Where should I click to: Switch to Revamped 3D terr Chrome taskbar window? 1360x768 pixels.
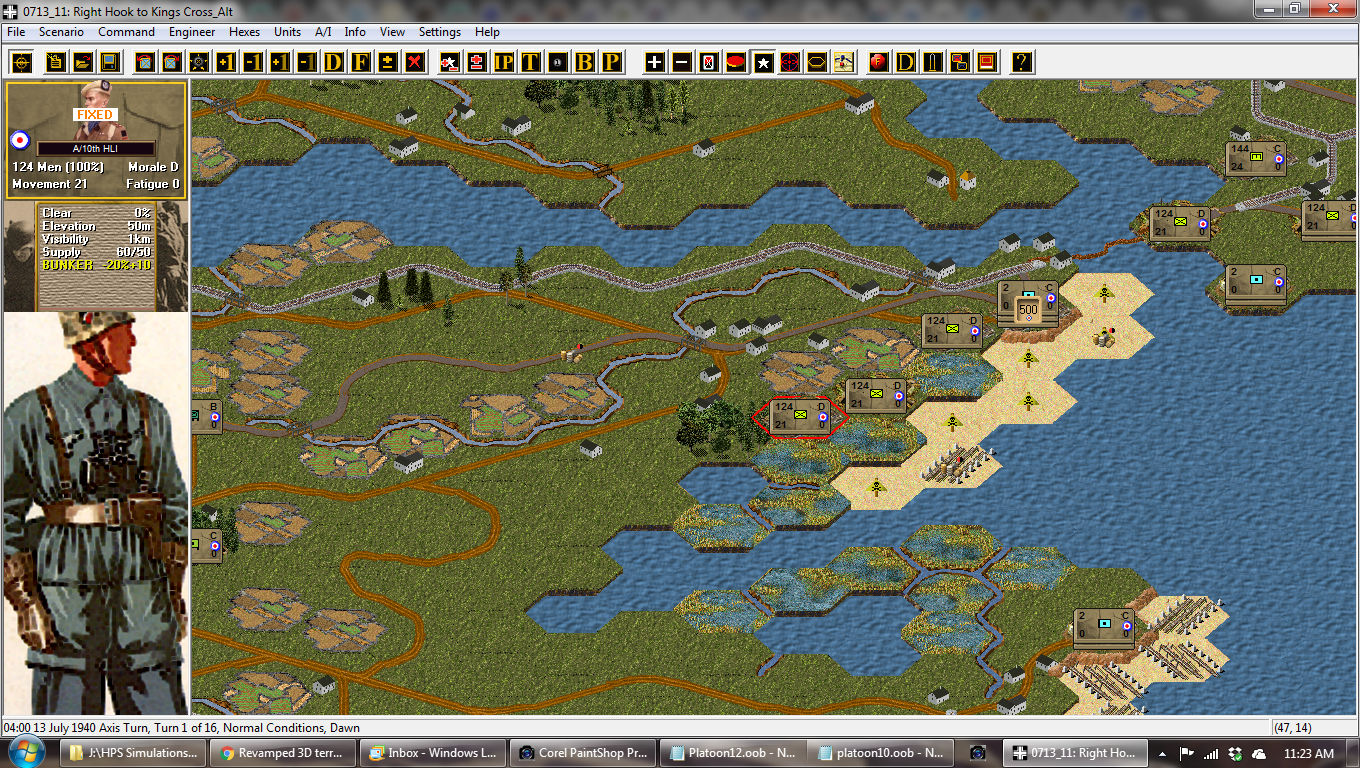tap(285, 753)
